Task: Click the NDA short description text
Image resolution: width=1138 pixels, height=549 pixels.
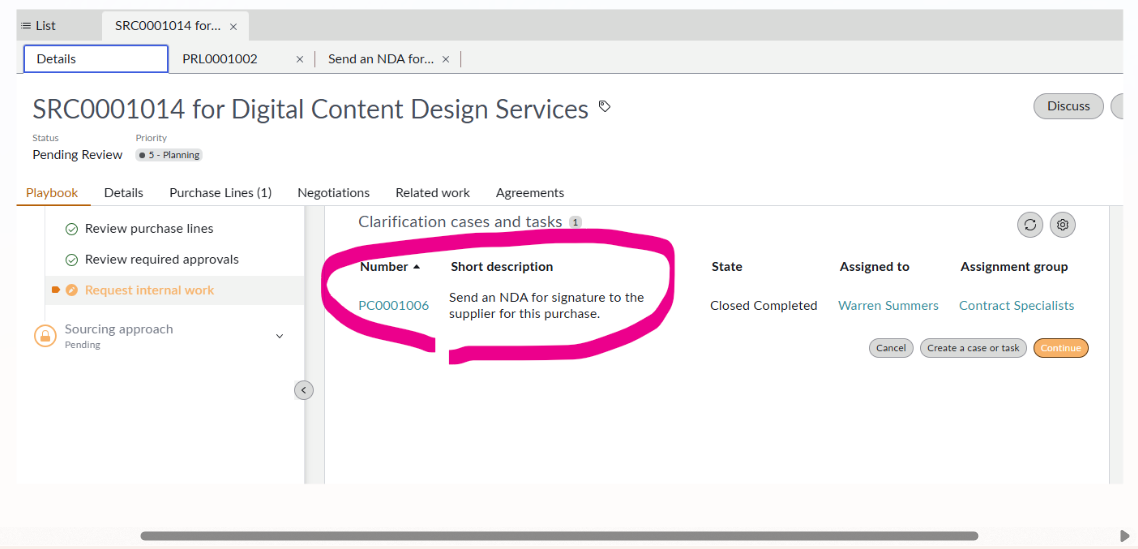Action: (547, 306)
